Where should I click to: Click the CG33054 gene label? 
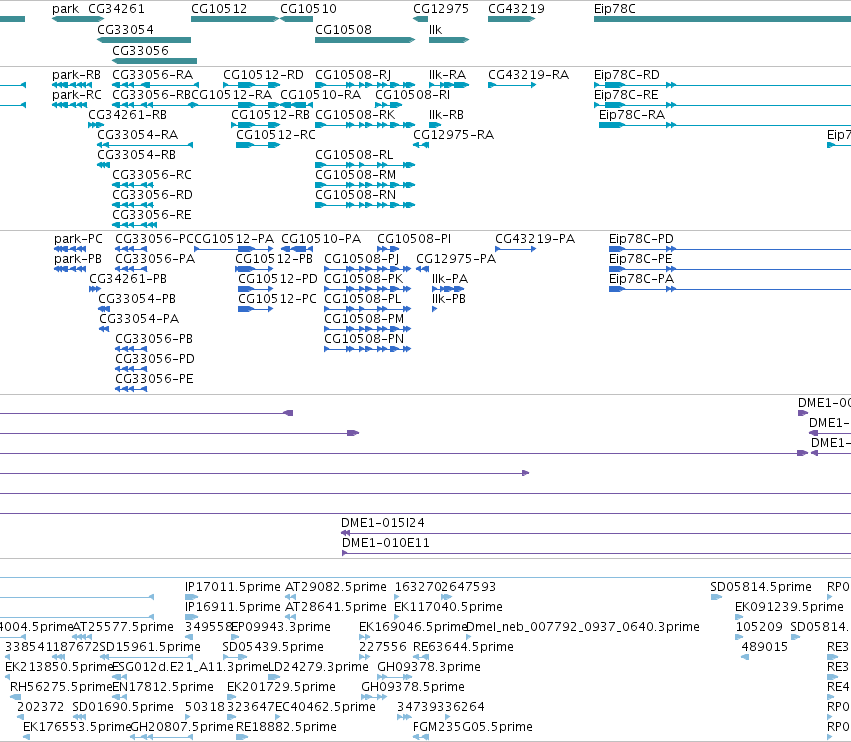pyautogui.click(x=125, y=30)
